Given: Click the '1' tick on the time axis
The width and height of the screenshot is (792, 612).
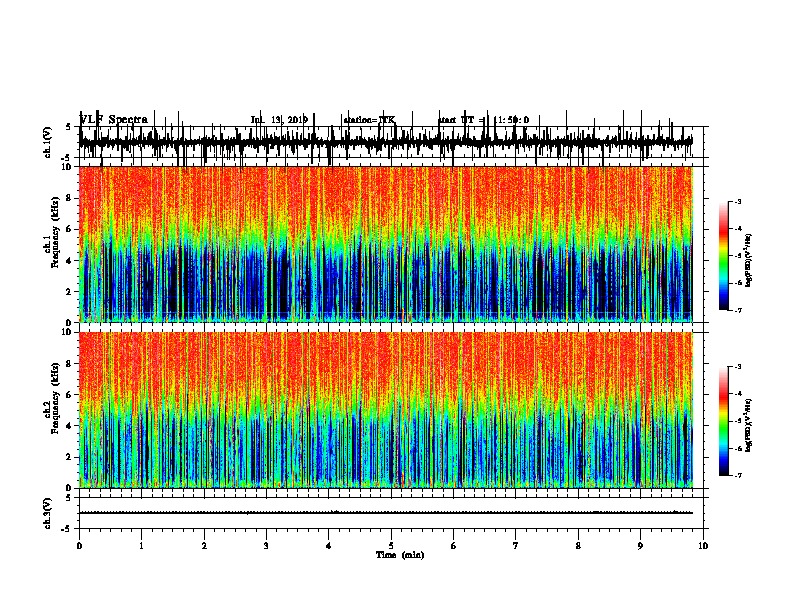Looking at the screenshot, I should coord(142,546).
